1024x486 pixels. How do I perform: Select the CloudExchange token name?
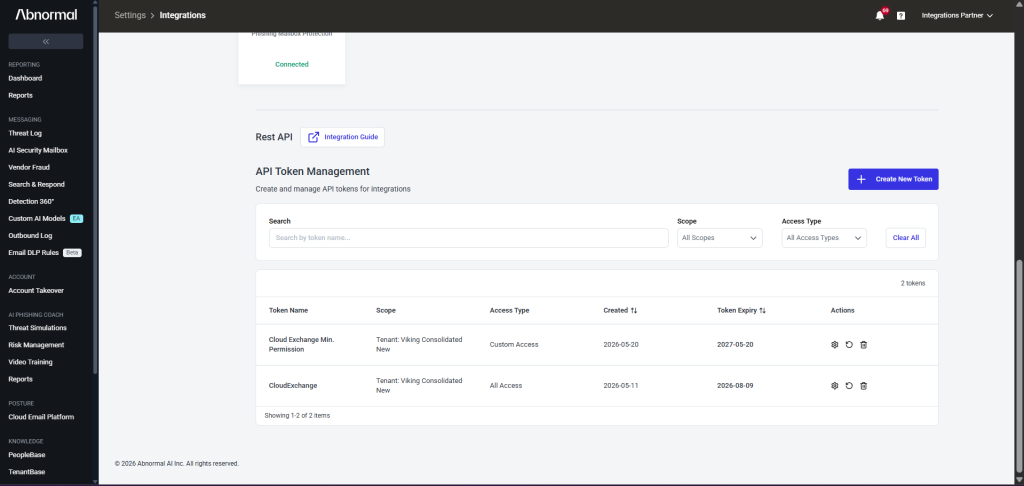coord(293,385)
